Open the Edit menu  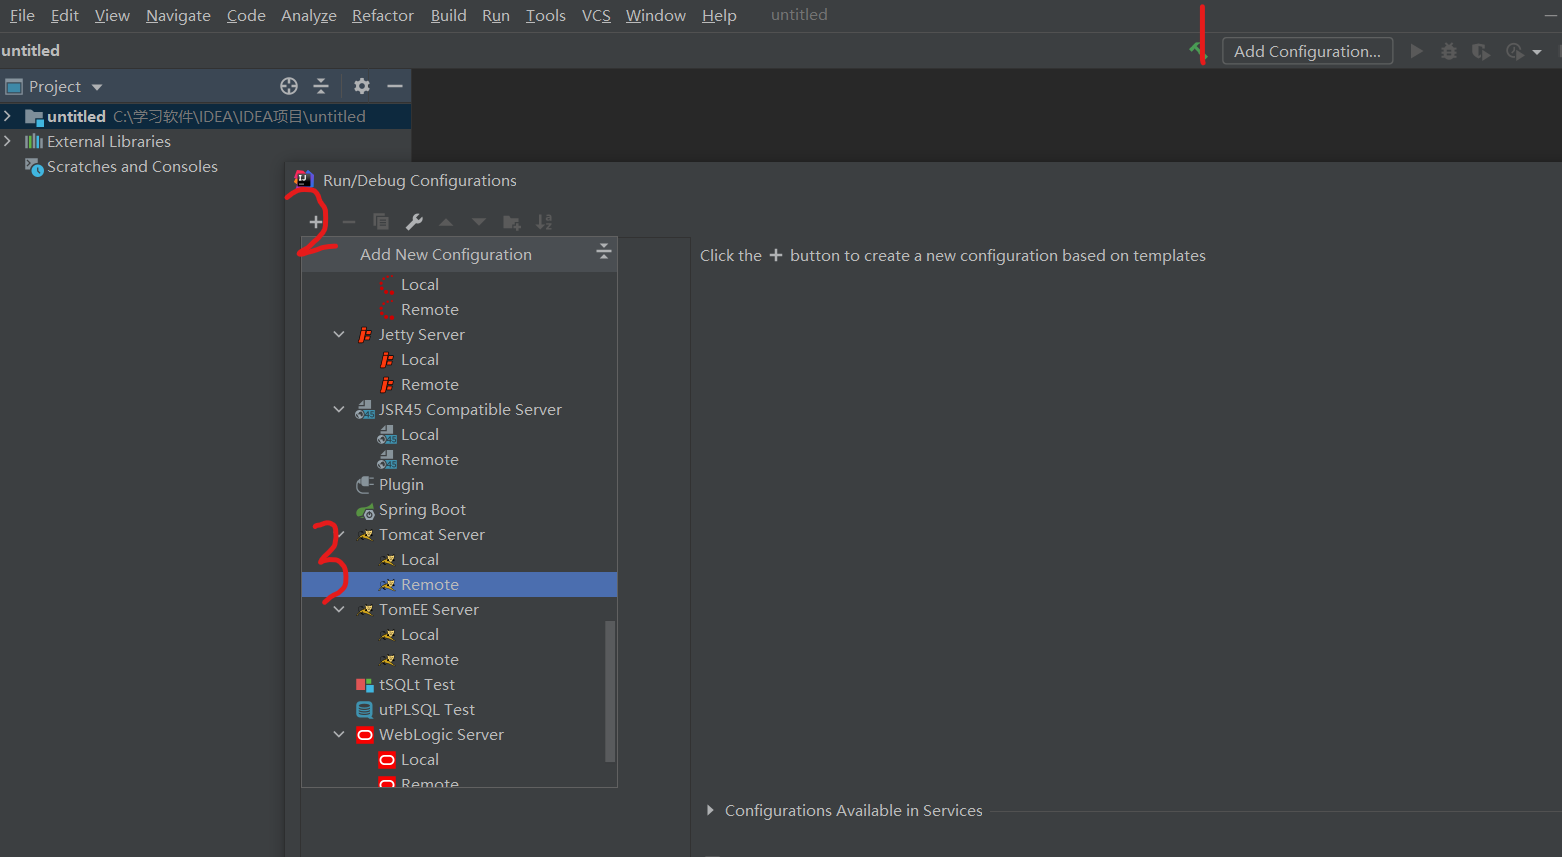(x=65, y=15)
